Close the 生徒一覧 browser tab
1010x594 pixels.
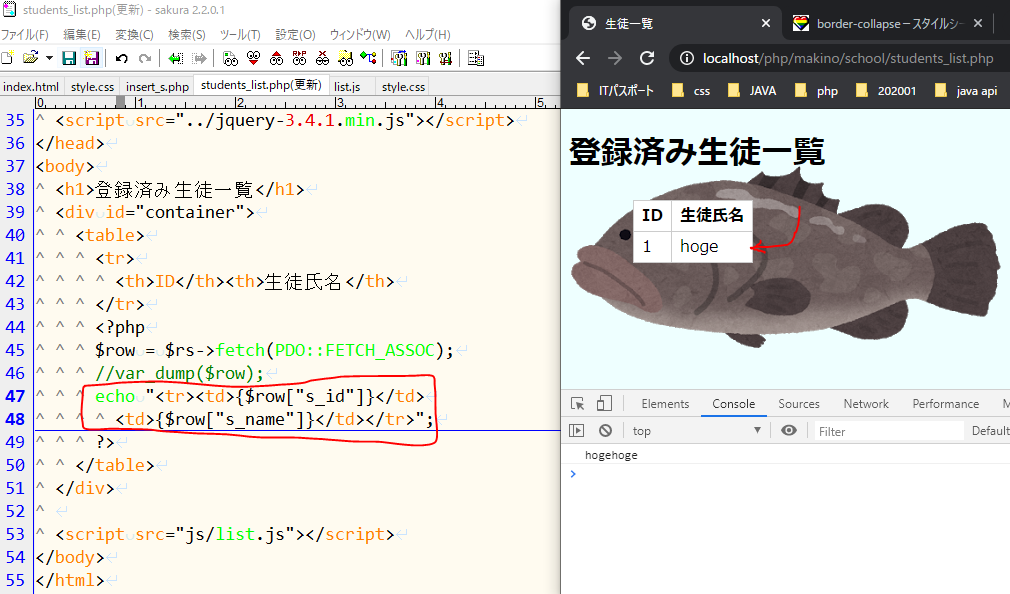766,23
